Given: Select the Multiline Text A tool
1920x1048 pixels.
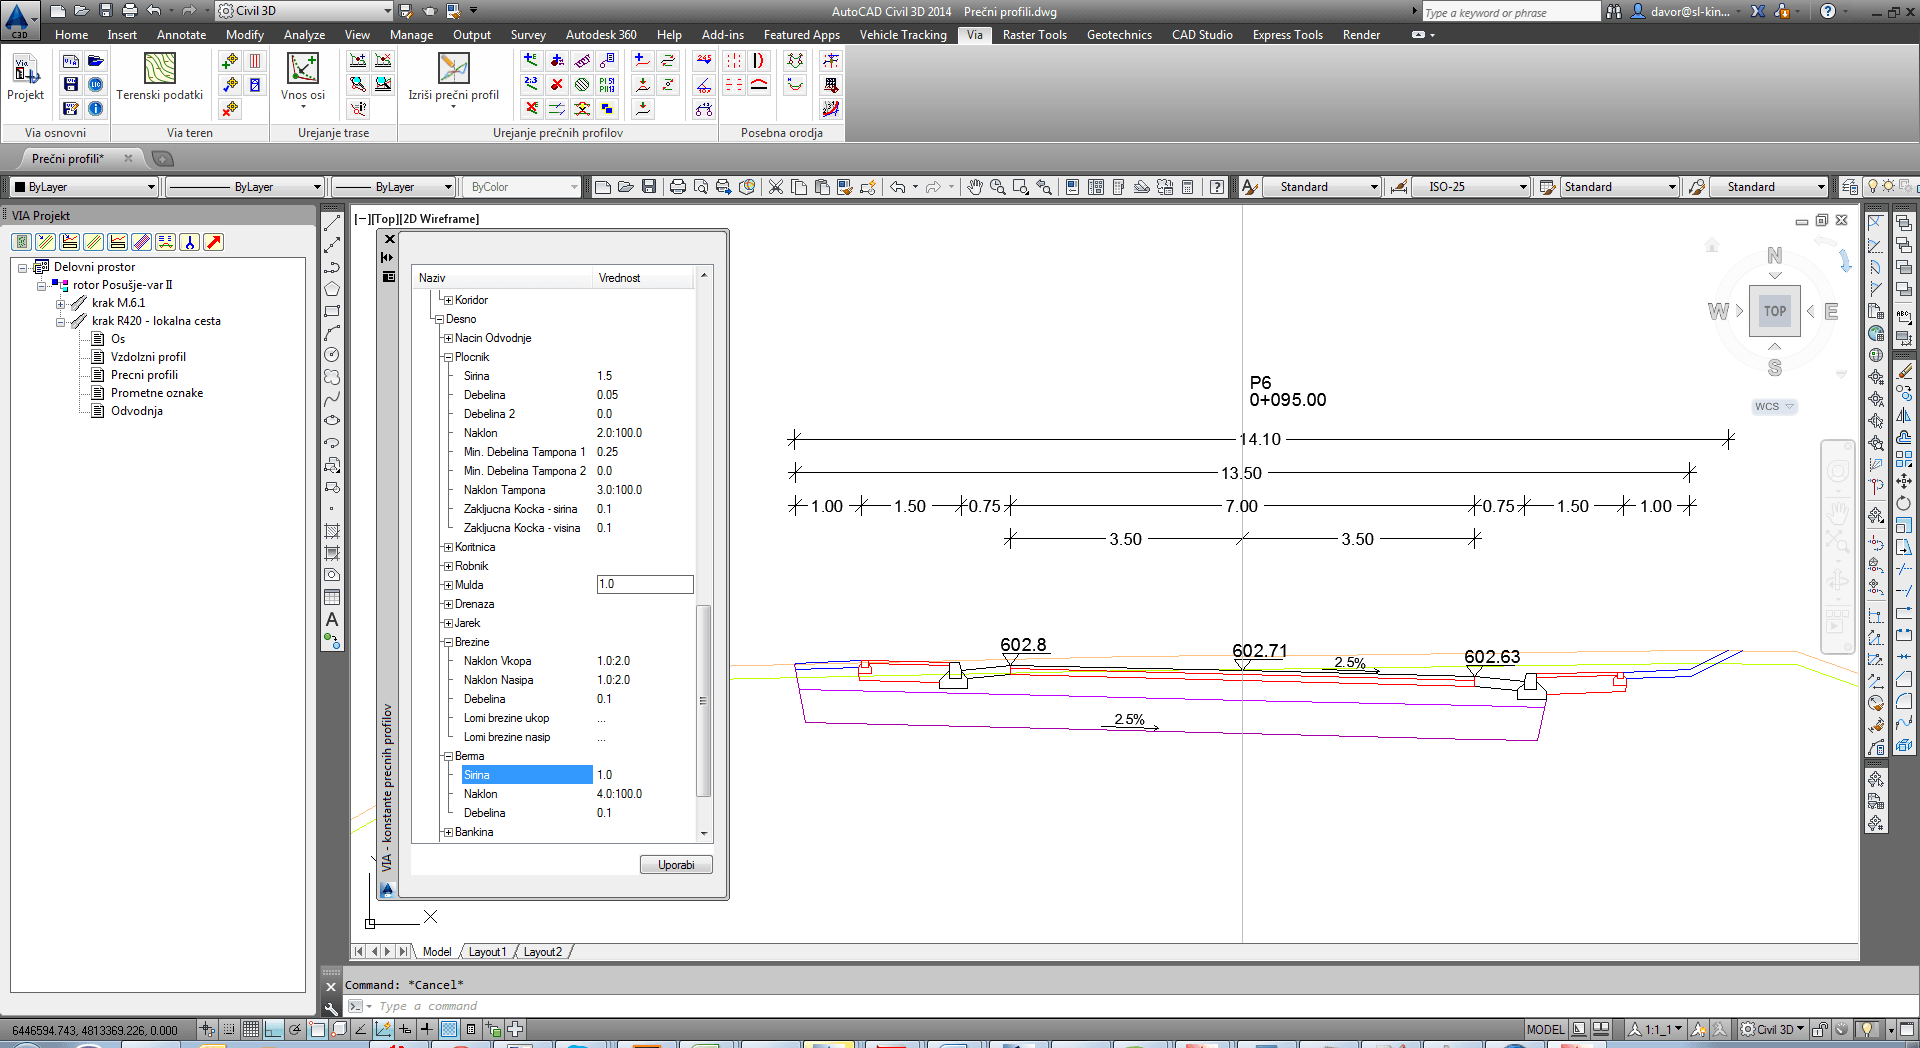Looking at the screenshot, I should [x=332, y=619].
